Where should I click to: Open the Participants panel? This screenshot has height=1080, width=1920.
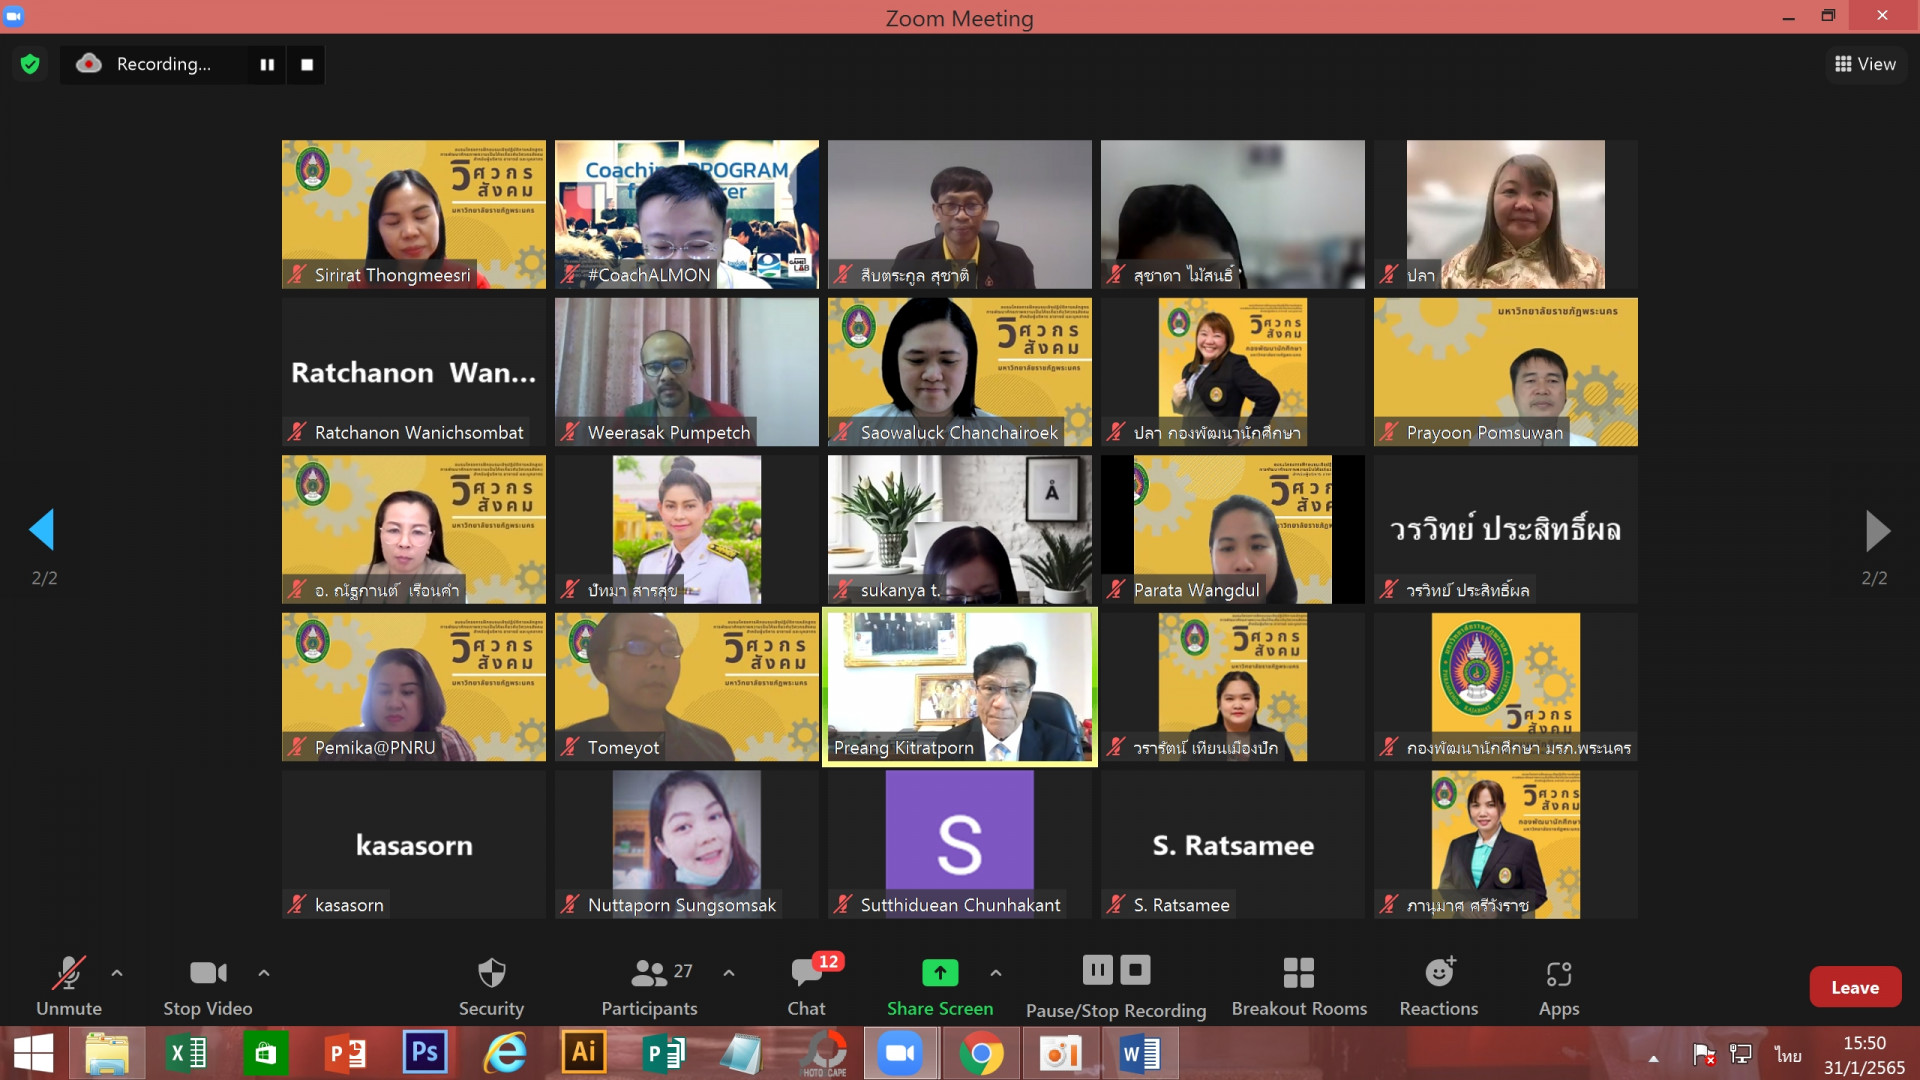[649, 987]
